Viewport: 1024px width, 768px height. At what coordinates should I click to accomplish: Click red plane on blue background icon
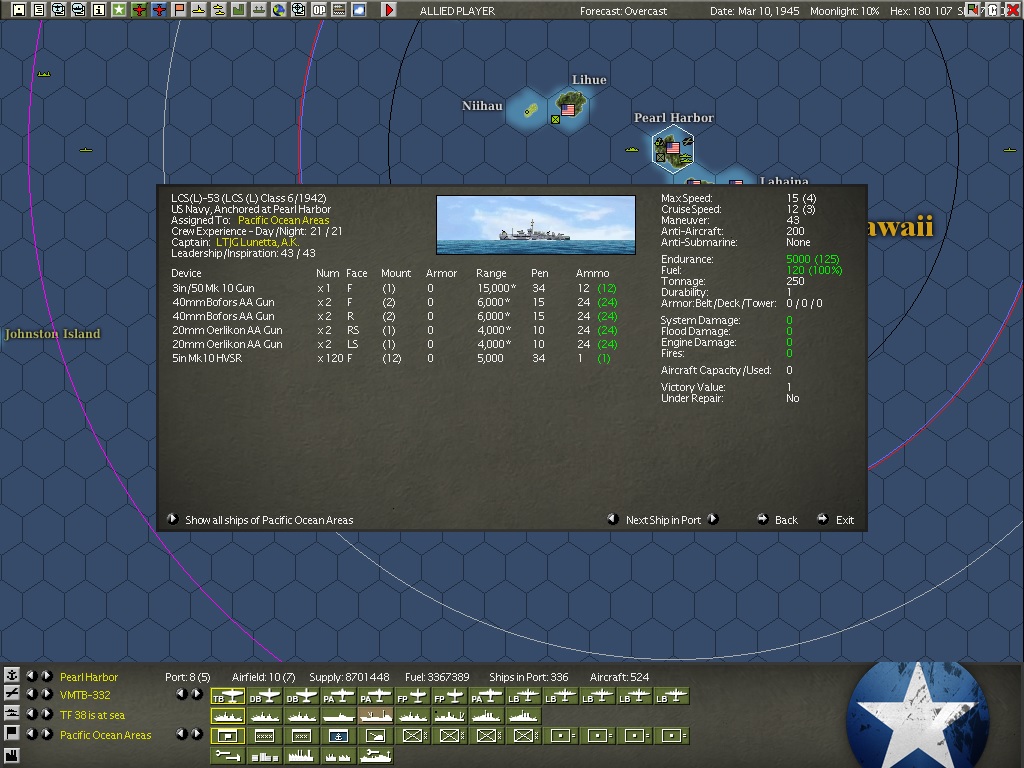coord(159,10)
